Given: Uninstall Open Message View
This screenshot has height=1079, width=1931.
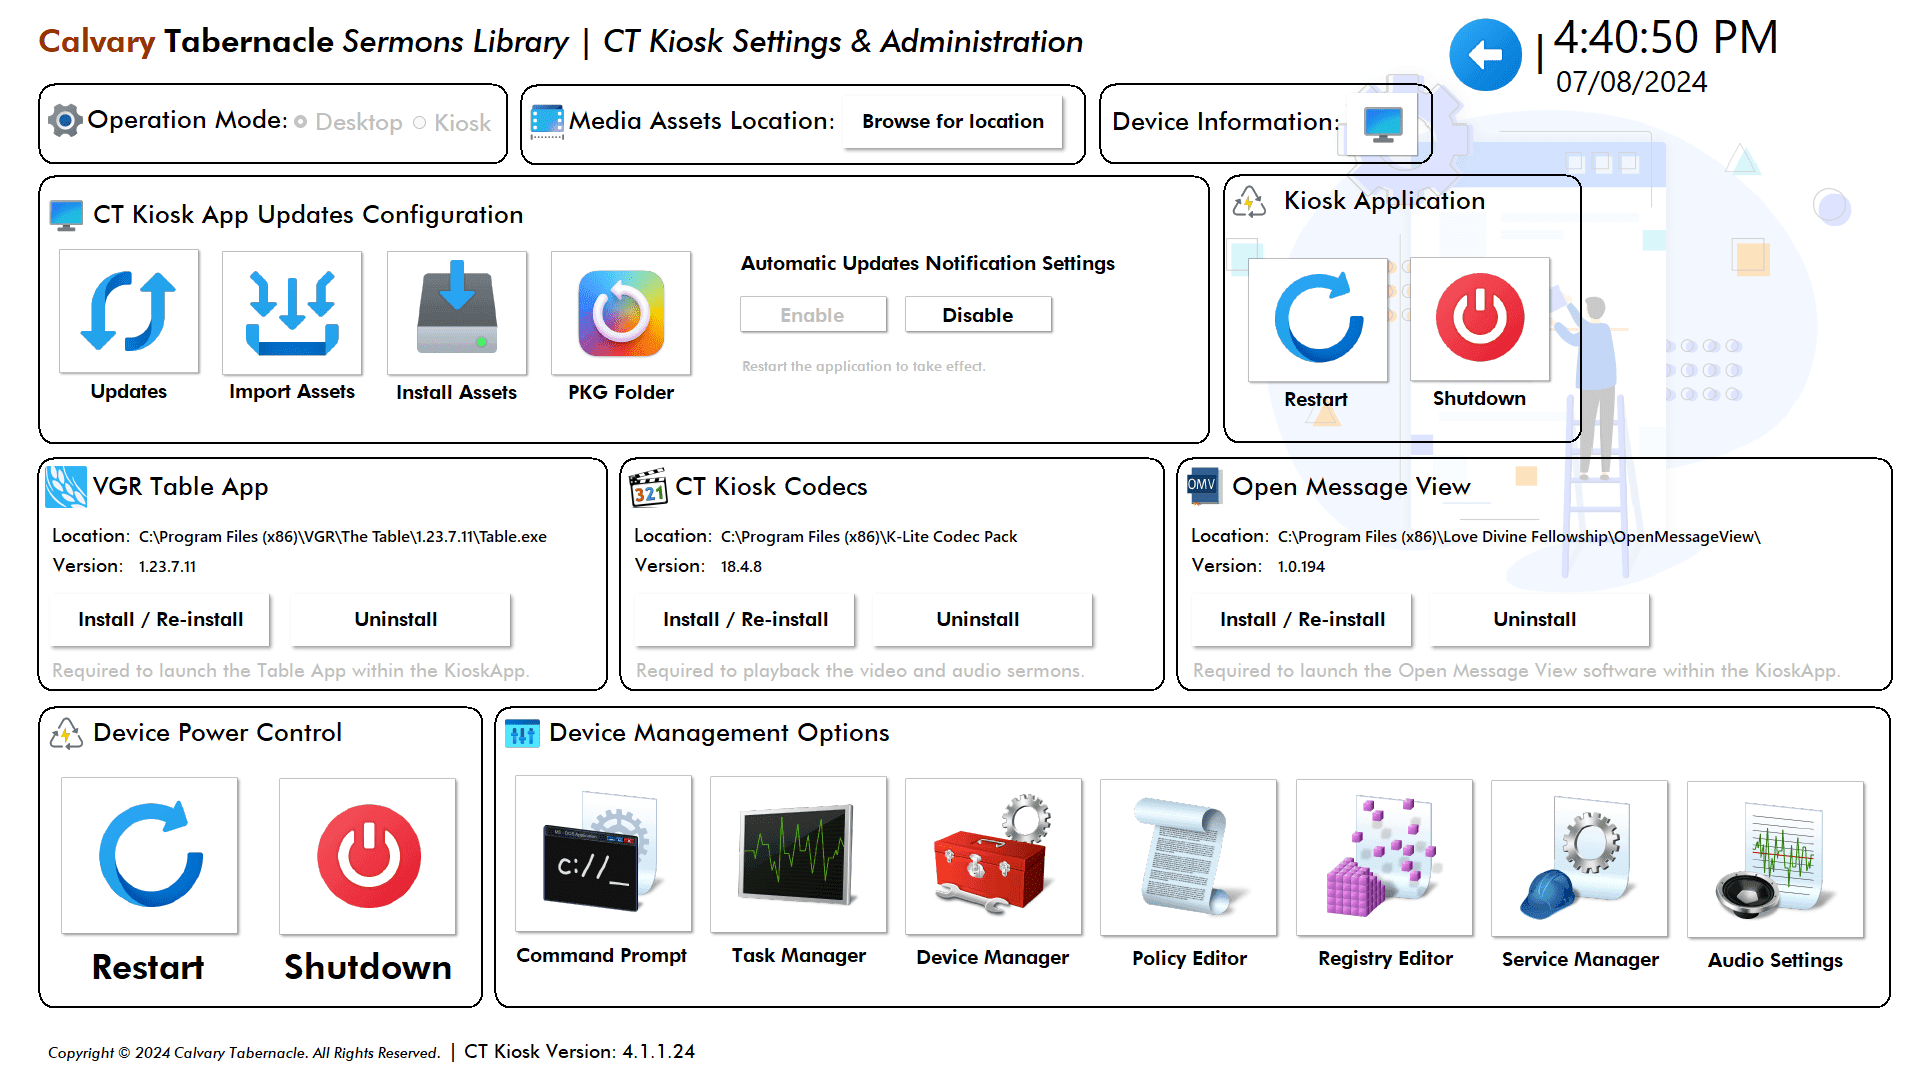Looking at the screenshot, I should point(1534,619).
